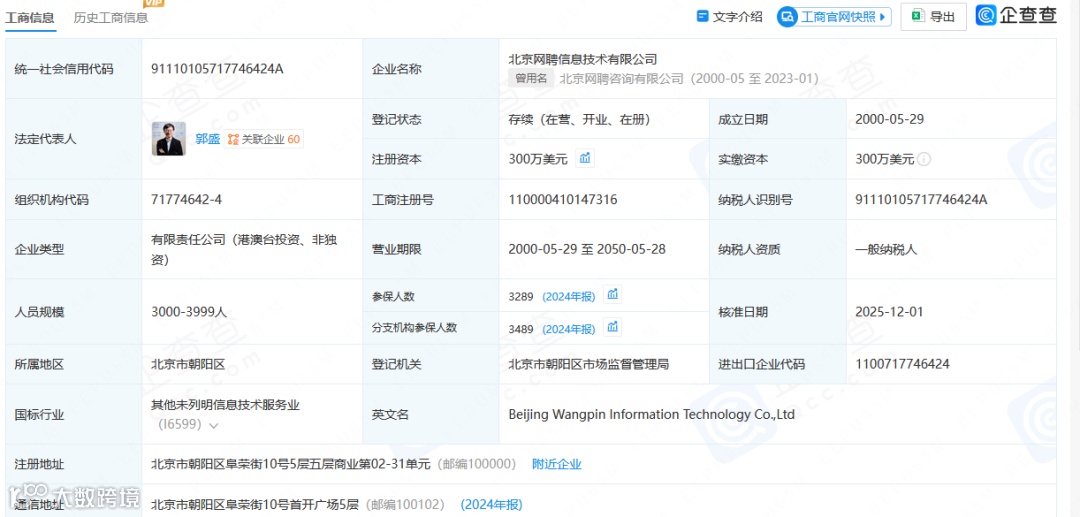Select registration number 110000410147316
The width and height of the screenshot is (1080, 517).
click(563, 200)
